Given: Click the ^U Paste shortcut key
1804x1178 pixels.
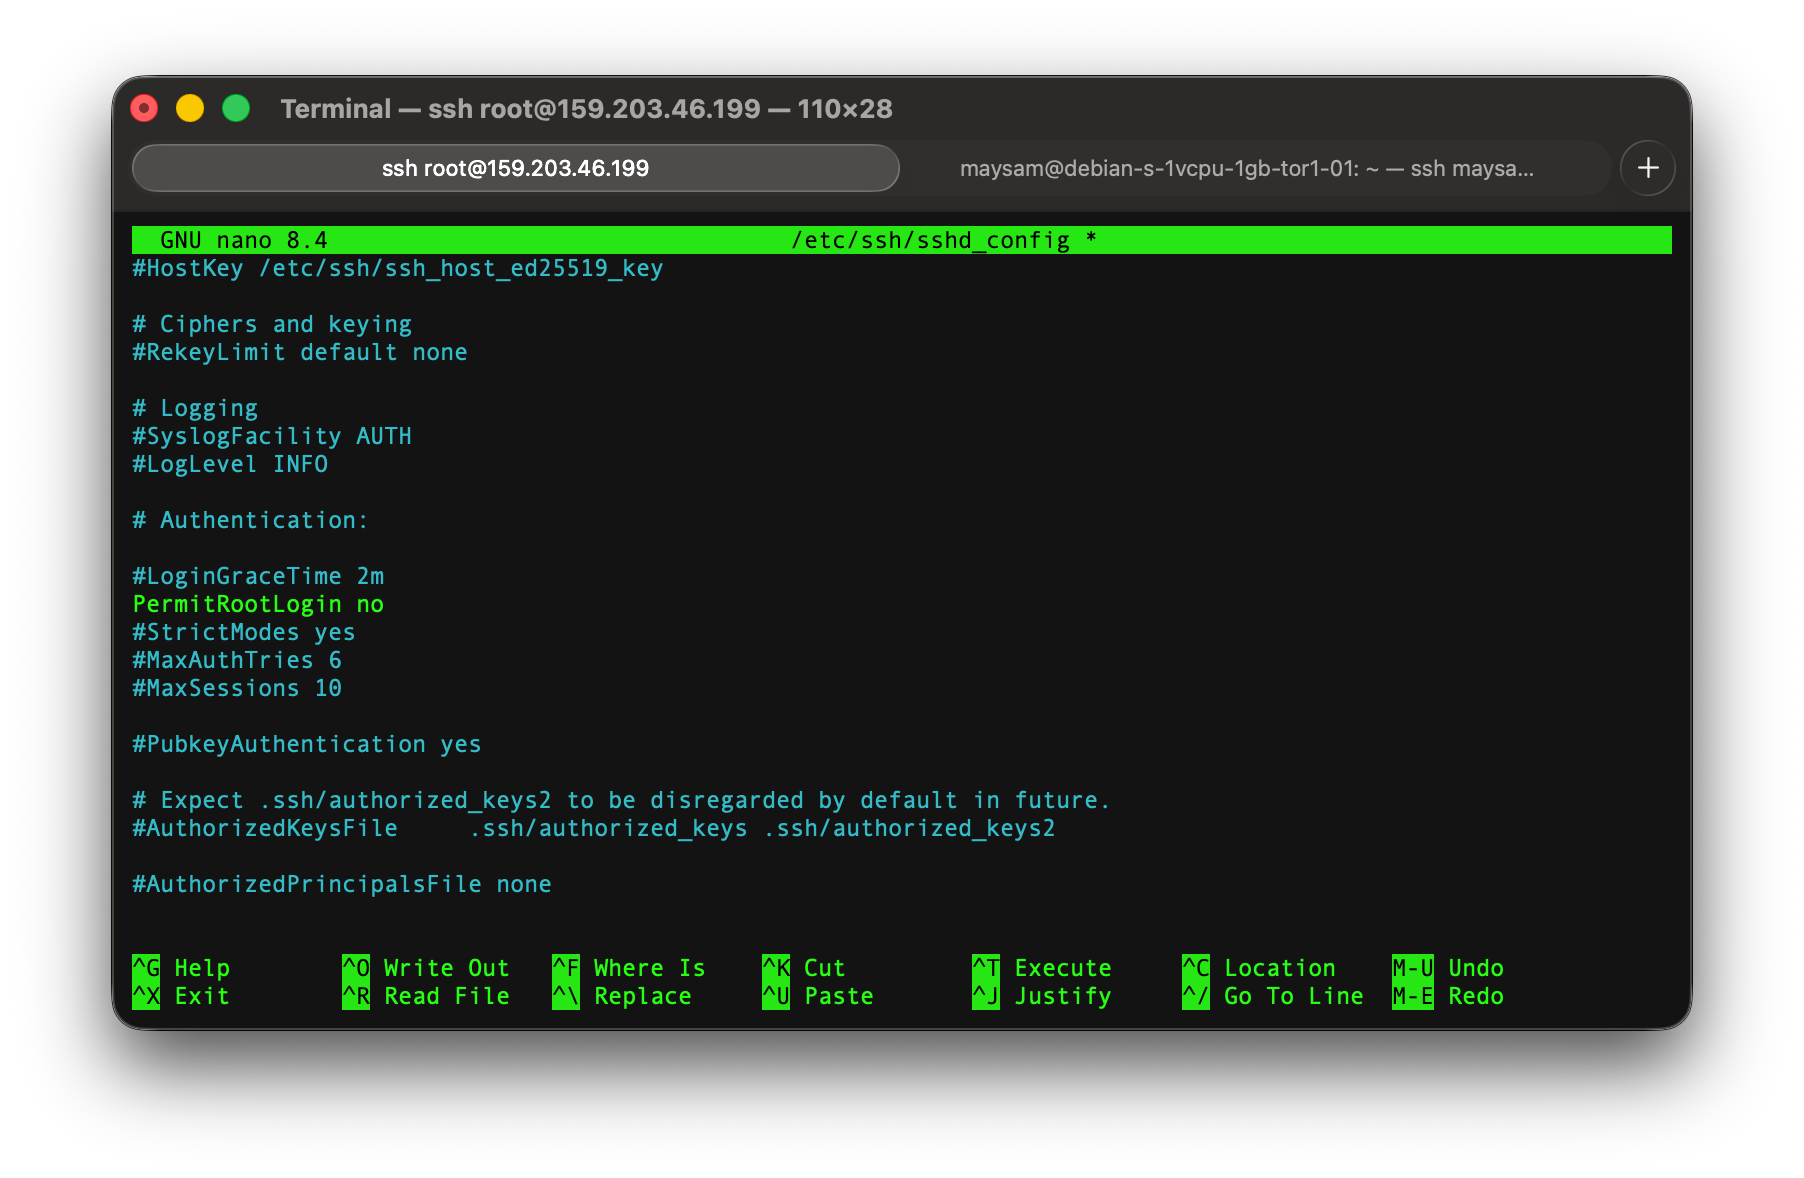Looking at the screenshot, I should pos(776,996).
